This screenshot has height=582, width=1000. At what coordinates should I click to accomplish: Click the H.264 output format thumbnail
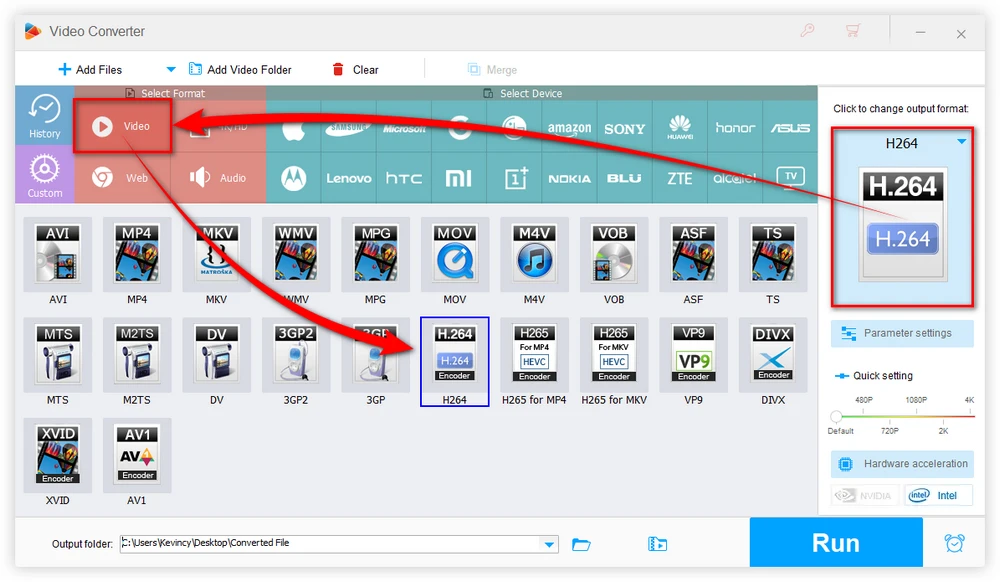[x=902, y=223]
